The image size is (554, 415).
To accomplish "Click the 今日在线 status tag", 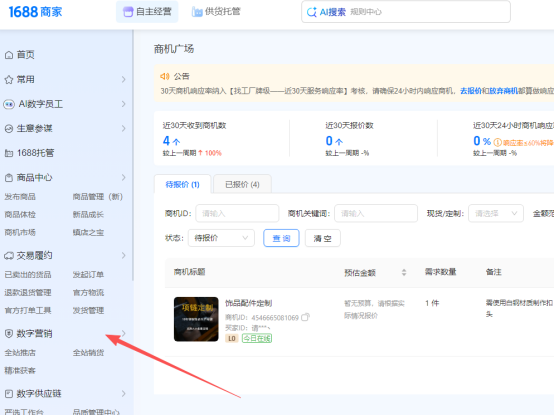I will tap(257, 338).
